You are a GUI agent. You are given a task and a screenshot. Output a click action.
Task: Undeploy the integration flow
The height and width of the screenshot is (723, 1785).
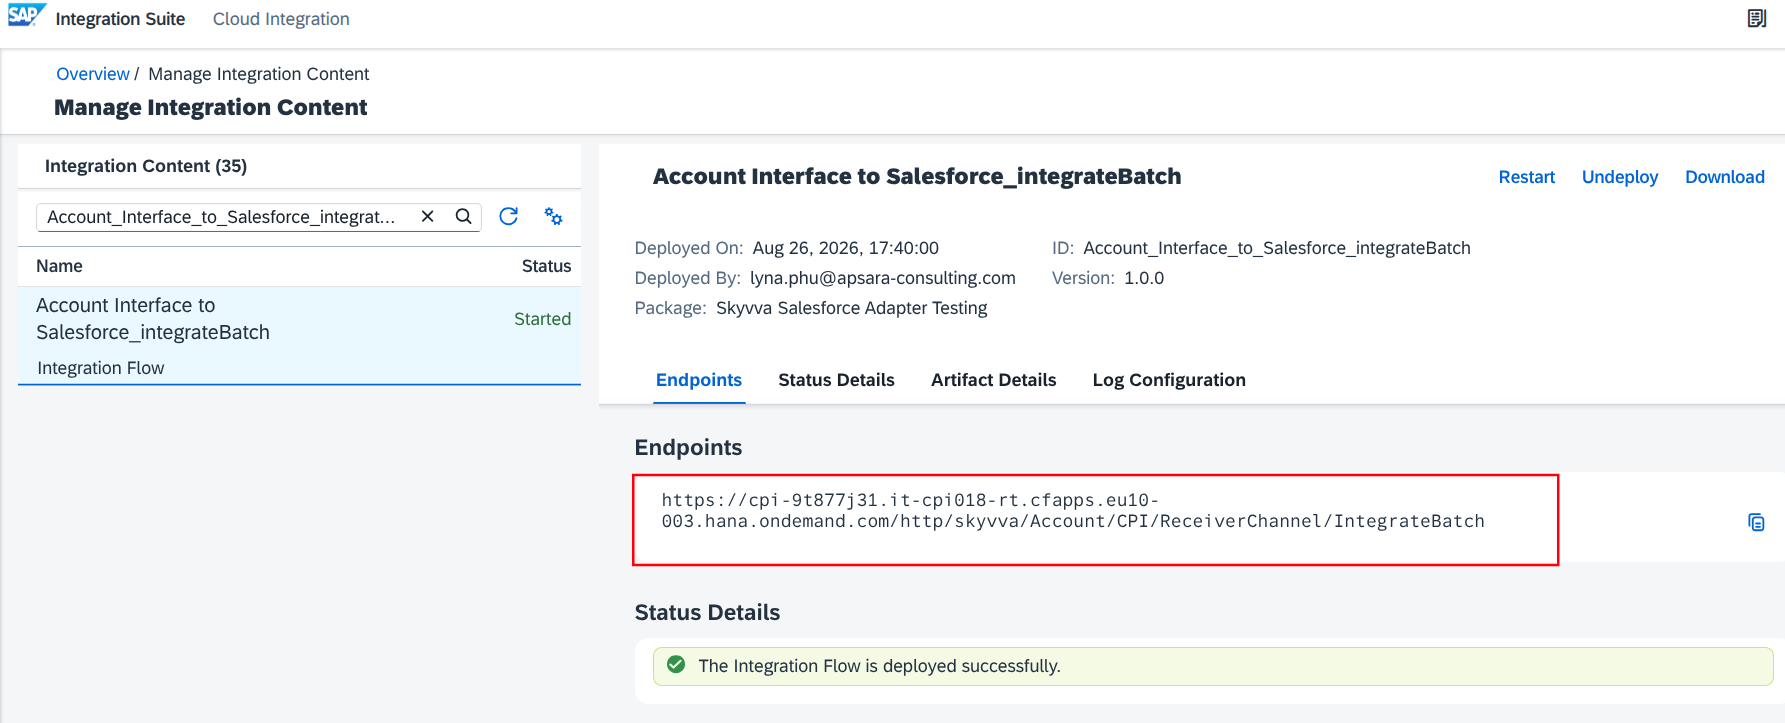click(x=1620, y=177)
